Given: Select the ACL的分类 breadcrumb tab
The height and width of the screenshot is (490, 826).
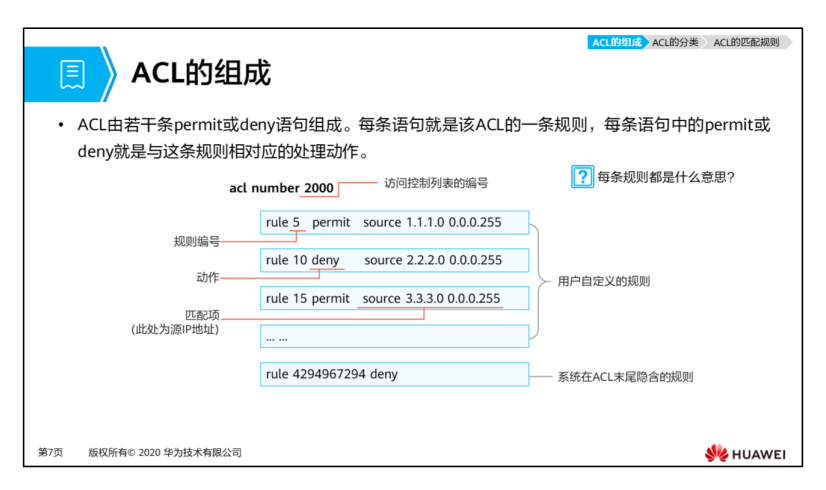Looking at the screenshot, I should pyautogui.click(x=675, y=42).
